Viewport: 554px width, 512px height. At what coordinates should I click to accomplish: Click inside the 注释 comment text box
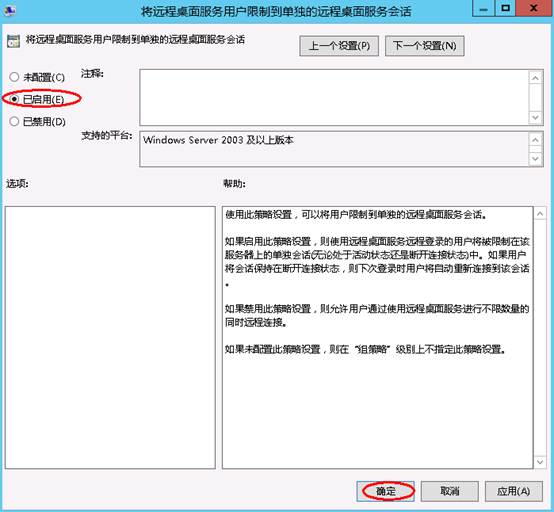tap(334, 98)
